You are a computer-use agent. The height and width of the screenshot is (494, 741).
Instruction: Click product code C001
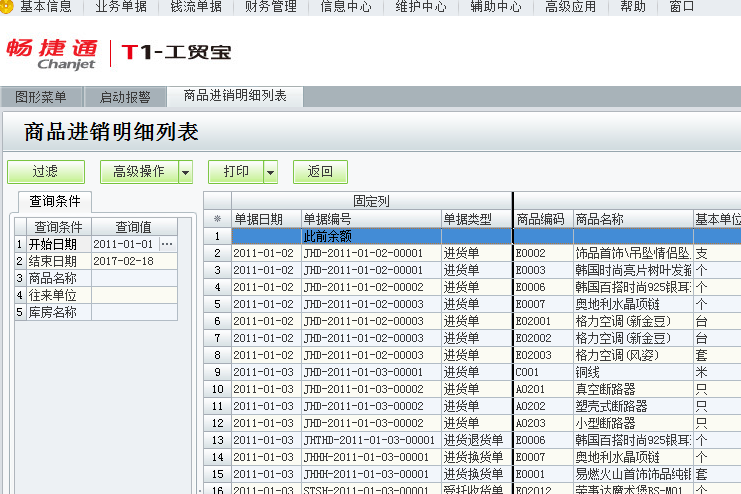click(543, 372)
